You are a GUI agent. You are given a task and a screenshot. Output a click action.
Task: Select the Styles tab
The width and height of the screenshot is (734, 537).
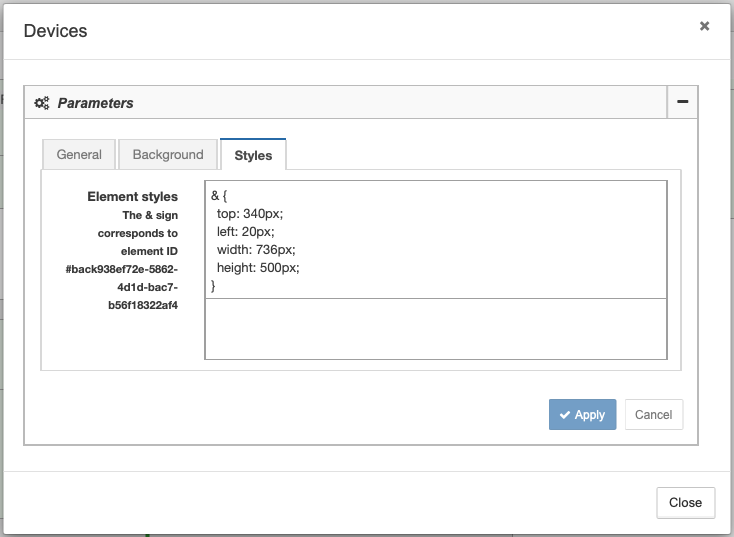(253, 155)
